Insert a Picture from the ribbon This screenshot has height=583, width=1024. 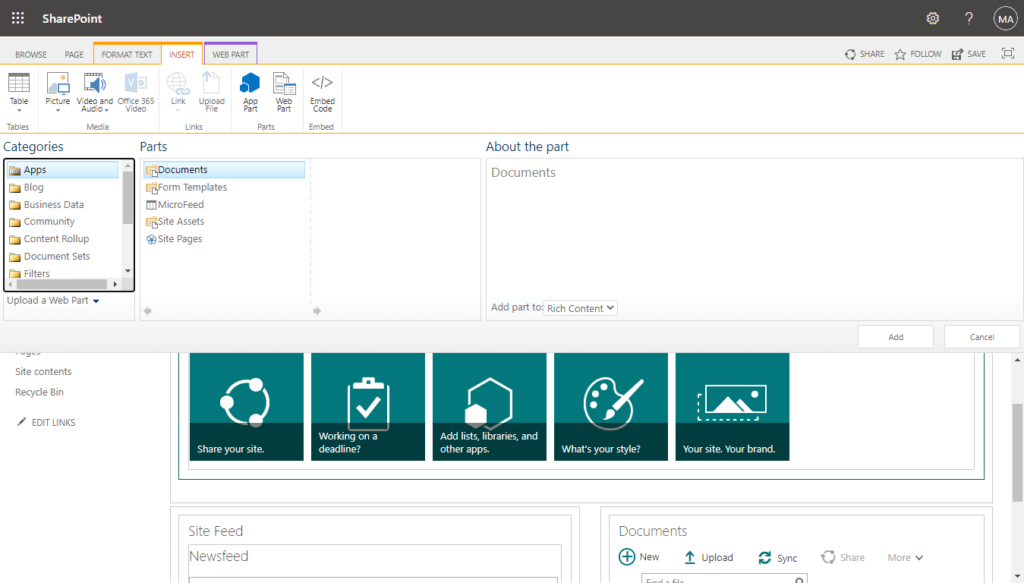(57, 91)
